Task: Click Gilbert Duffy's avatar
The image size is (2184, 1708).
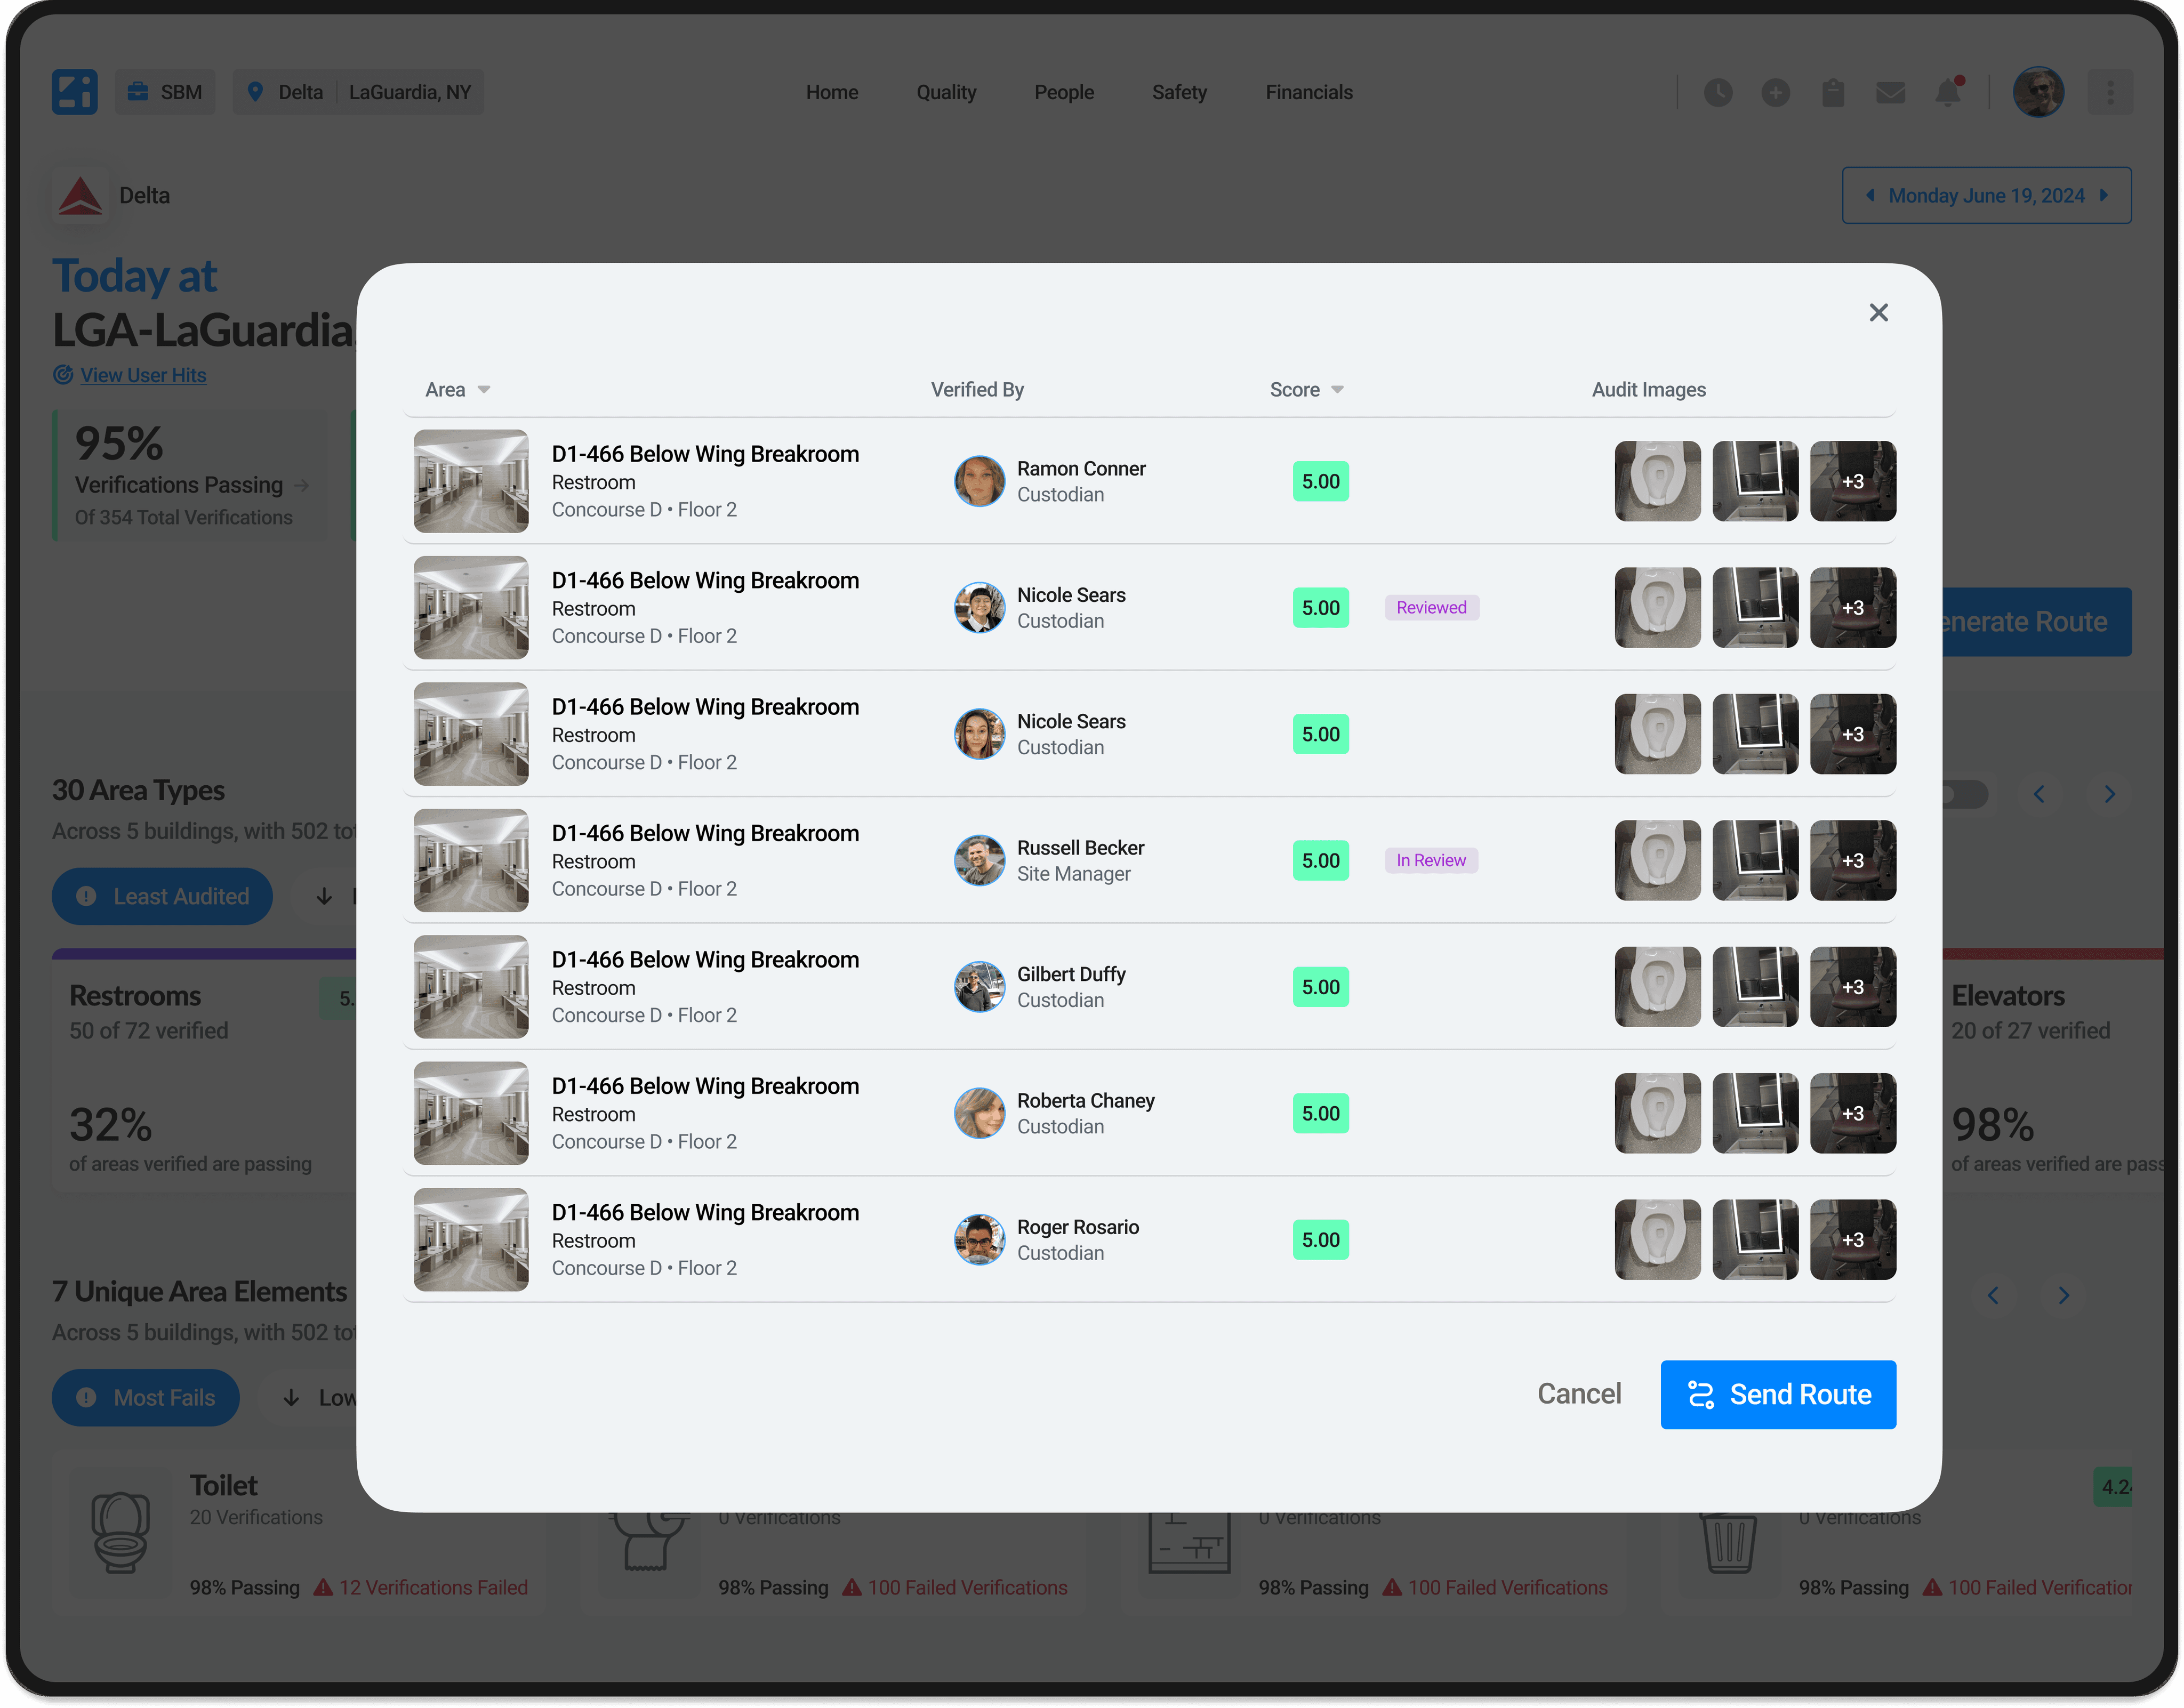Action: pos(979,987)
